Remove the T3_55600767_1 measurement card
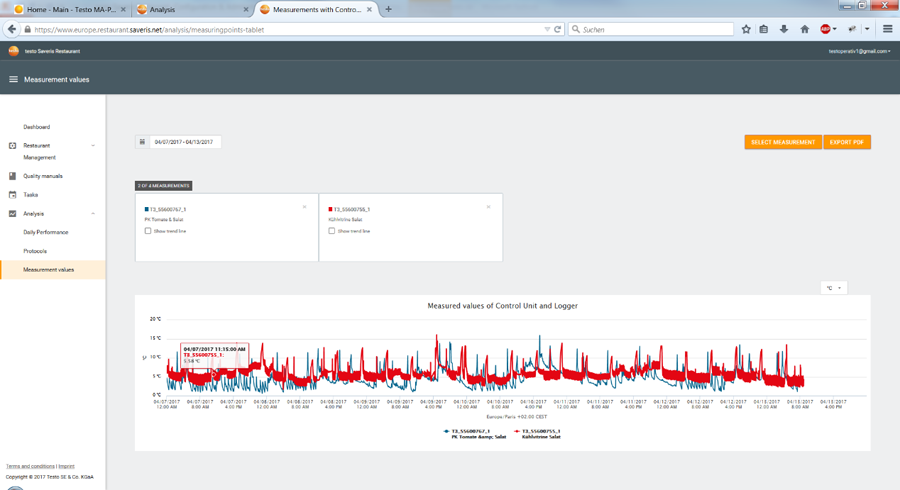 click(x=304, y=207)
